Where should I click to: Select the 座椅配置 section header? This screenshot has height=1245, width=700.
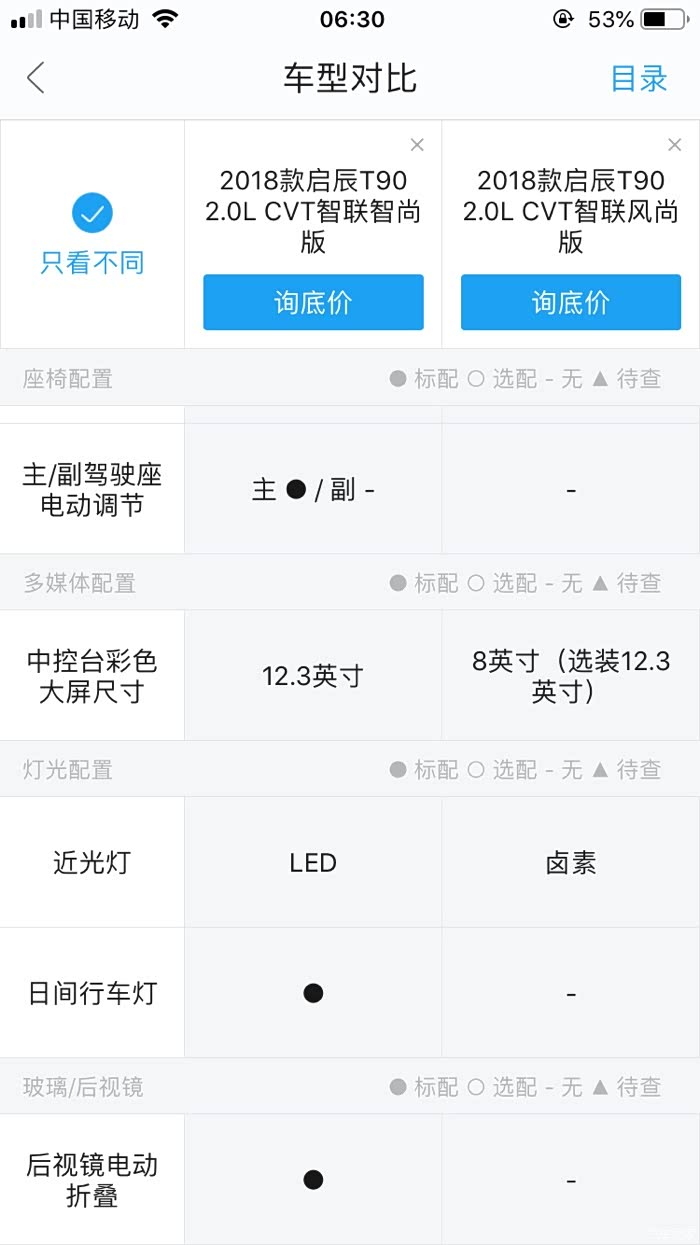[68, 378]
